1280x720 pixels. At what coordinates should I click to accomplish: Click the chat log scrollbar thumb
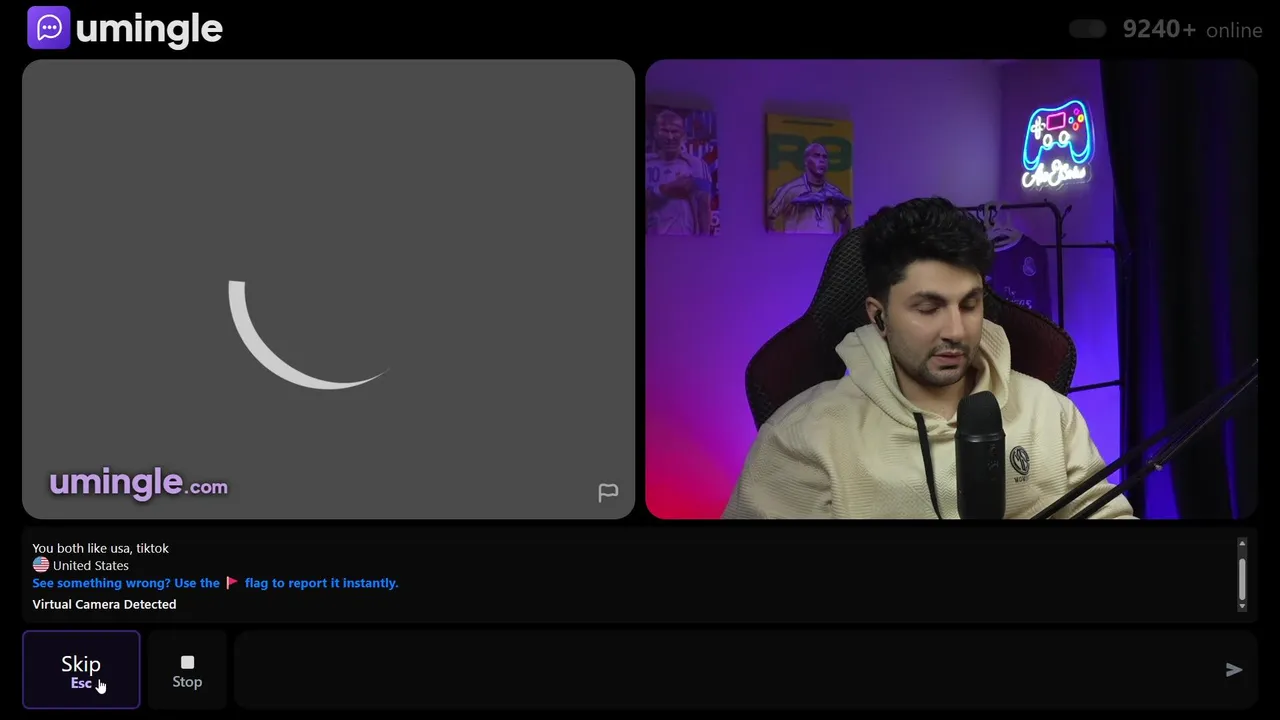(1242, 578)
